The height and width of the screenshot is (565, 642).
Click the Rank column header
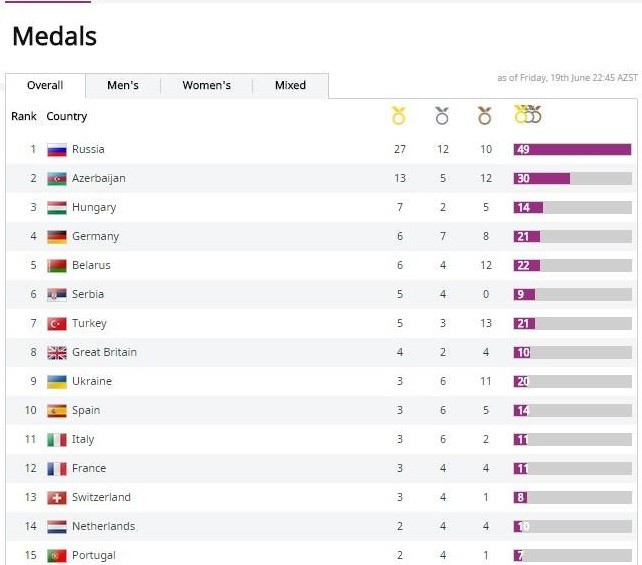[x=24, y=117]
